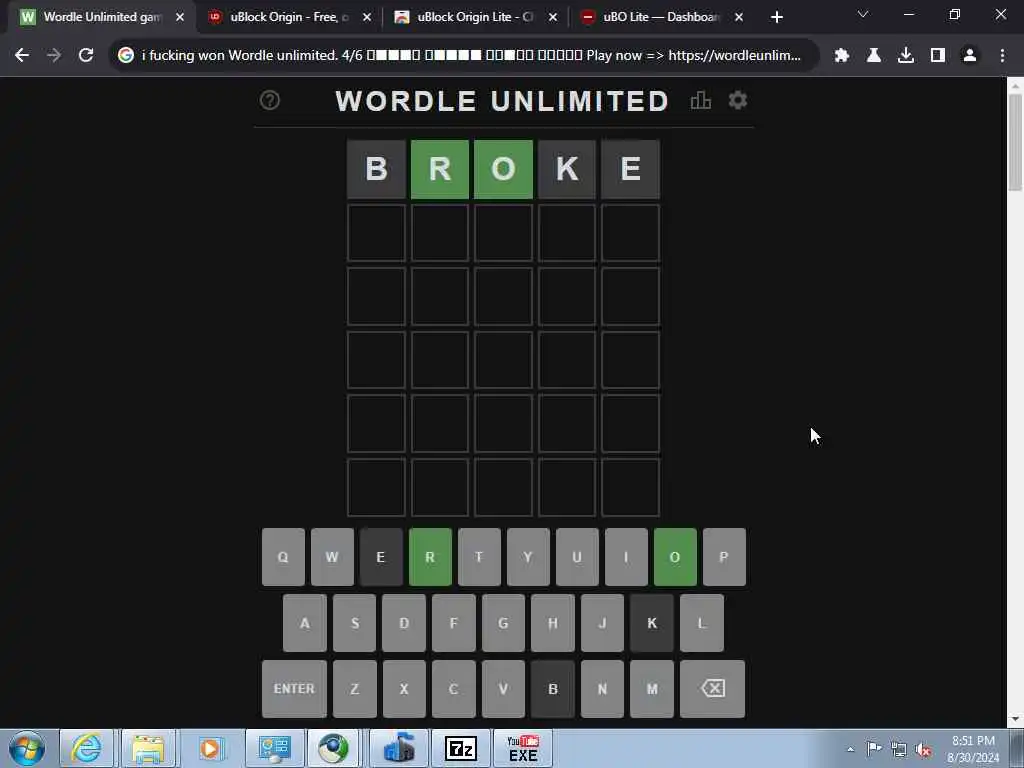Viewport: 1024px width, 768px height.
Task: Click the green R tile in first row
Action: [x=440, y=169]
